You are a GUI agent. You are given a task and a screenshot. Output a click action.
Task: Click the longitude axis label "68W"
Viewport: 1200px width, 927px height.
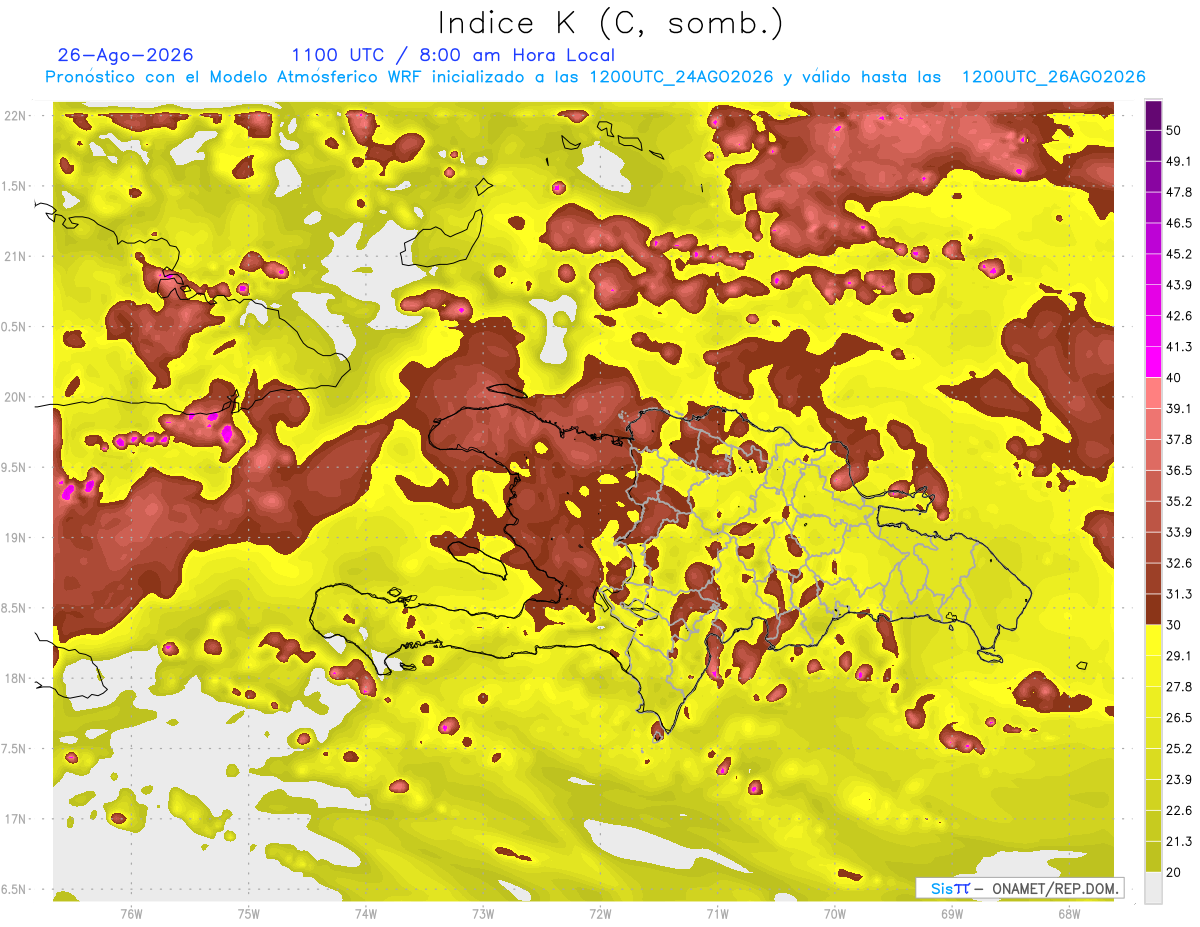[x=1069, y=915]
